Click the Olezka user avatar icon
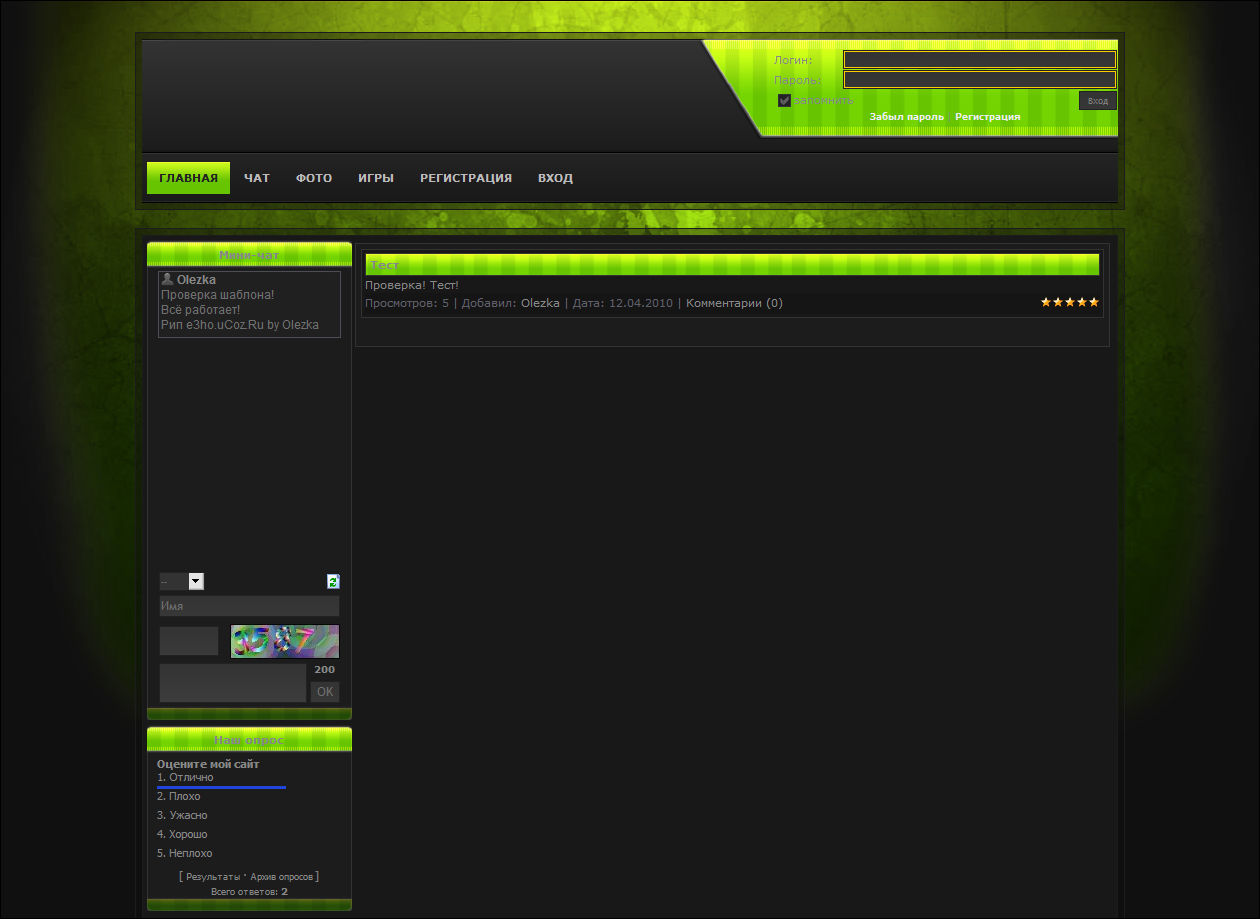This screenshot has height=919, width=1260. pos(167,280)
